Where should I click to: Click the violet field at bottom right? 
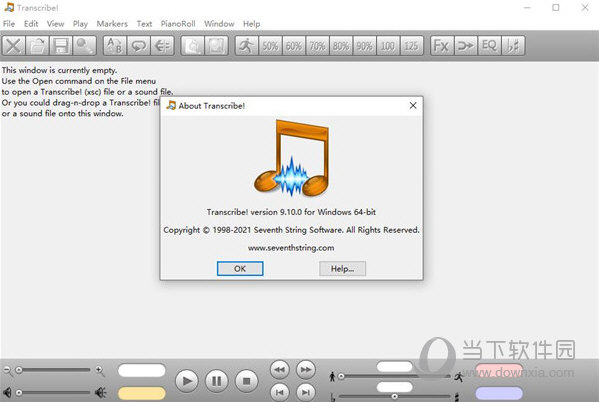point(499,393)
